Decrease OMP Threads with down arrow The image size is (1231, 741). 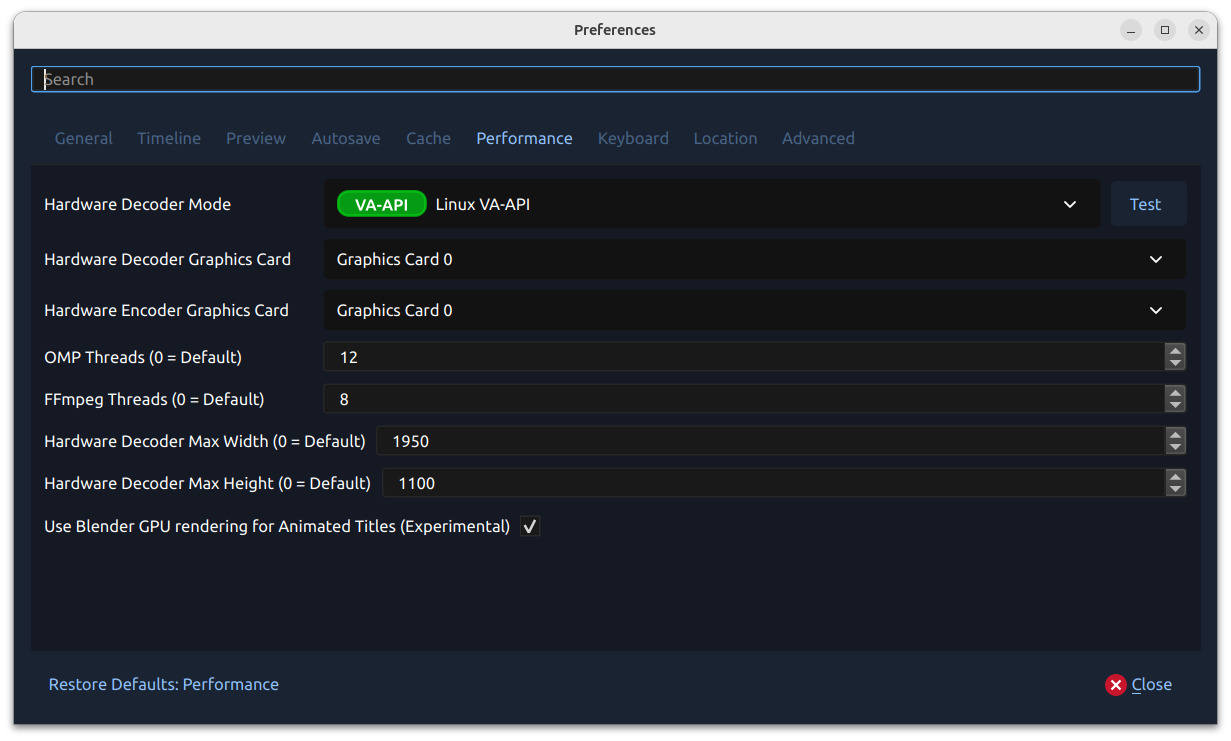(1176, 364)
